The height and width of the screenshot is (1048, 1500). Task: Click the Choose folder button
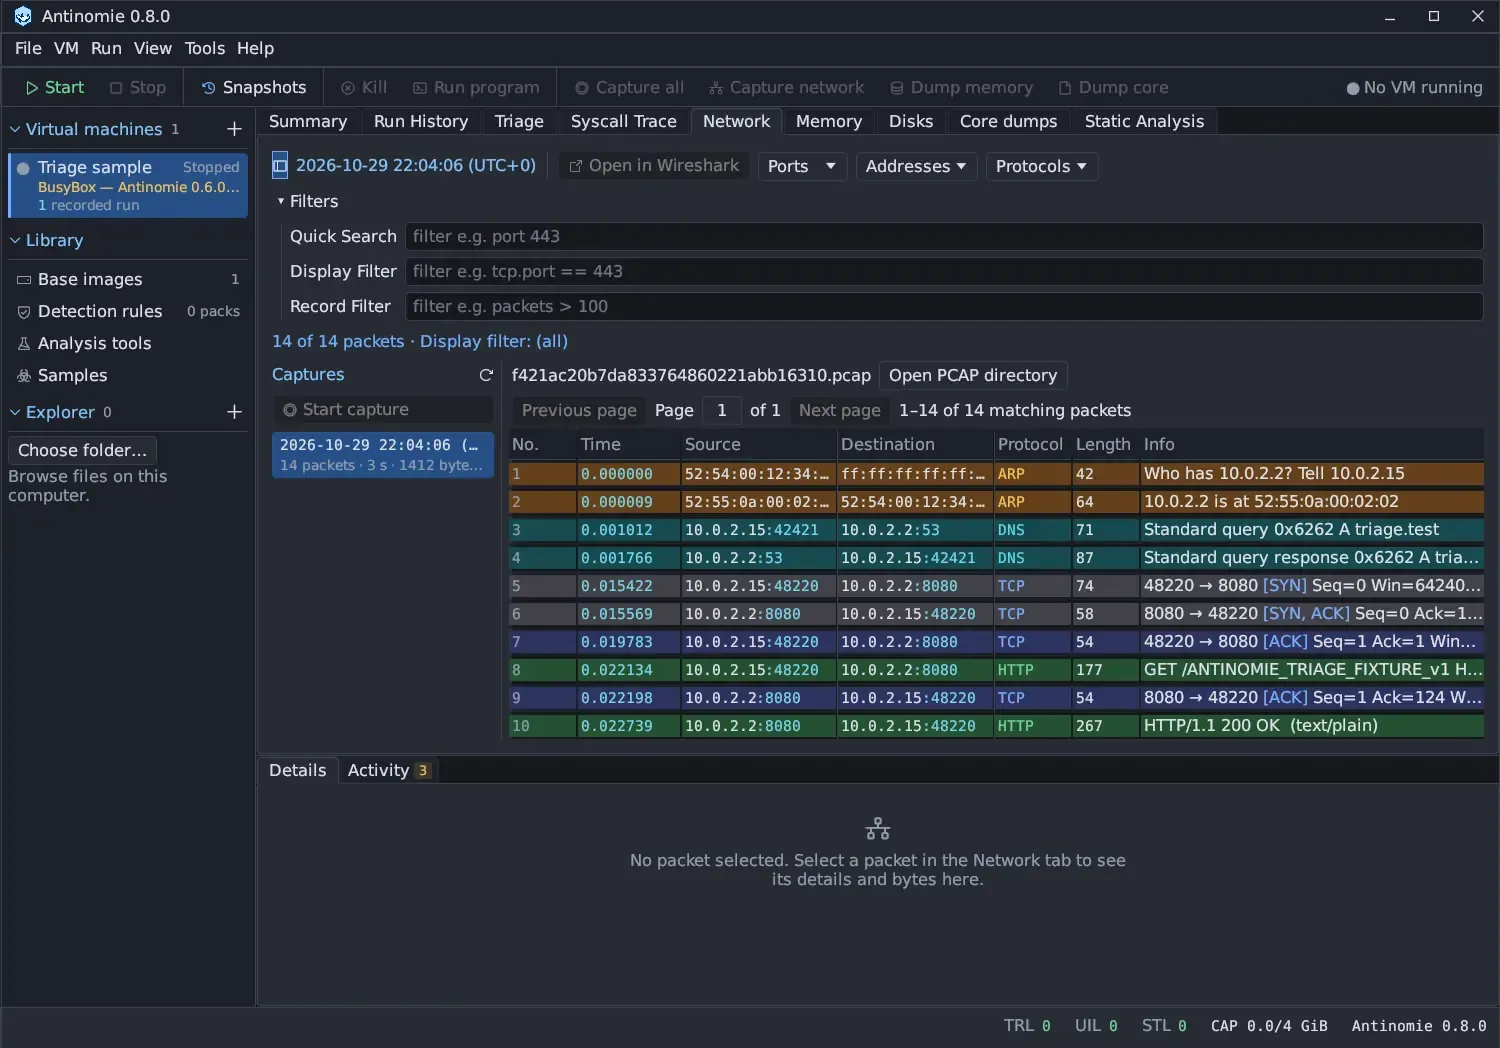coord(82,450)
